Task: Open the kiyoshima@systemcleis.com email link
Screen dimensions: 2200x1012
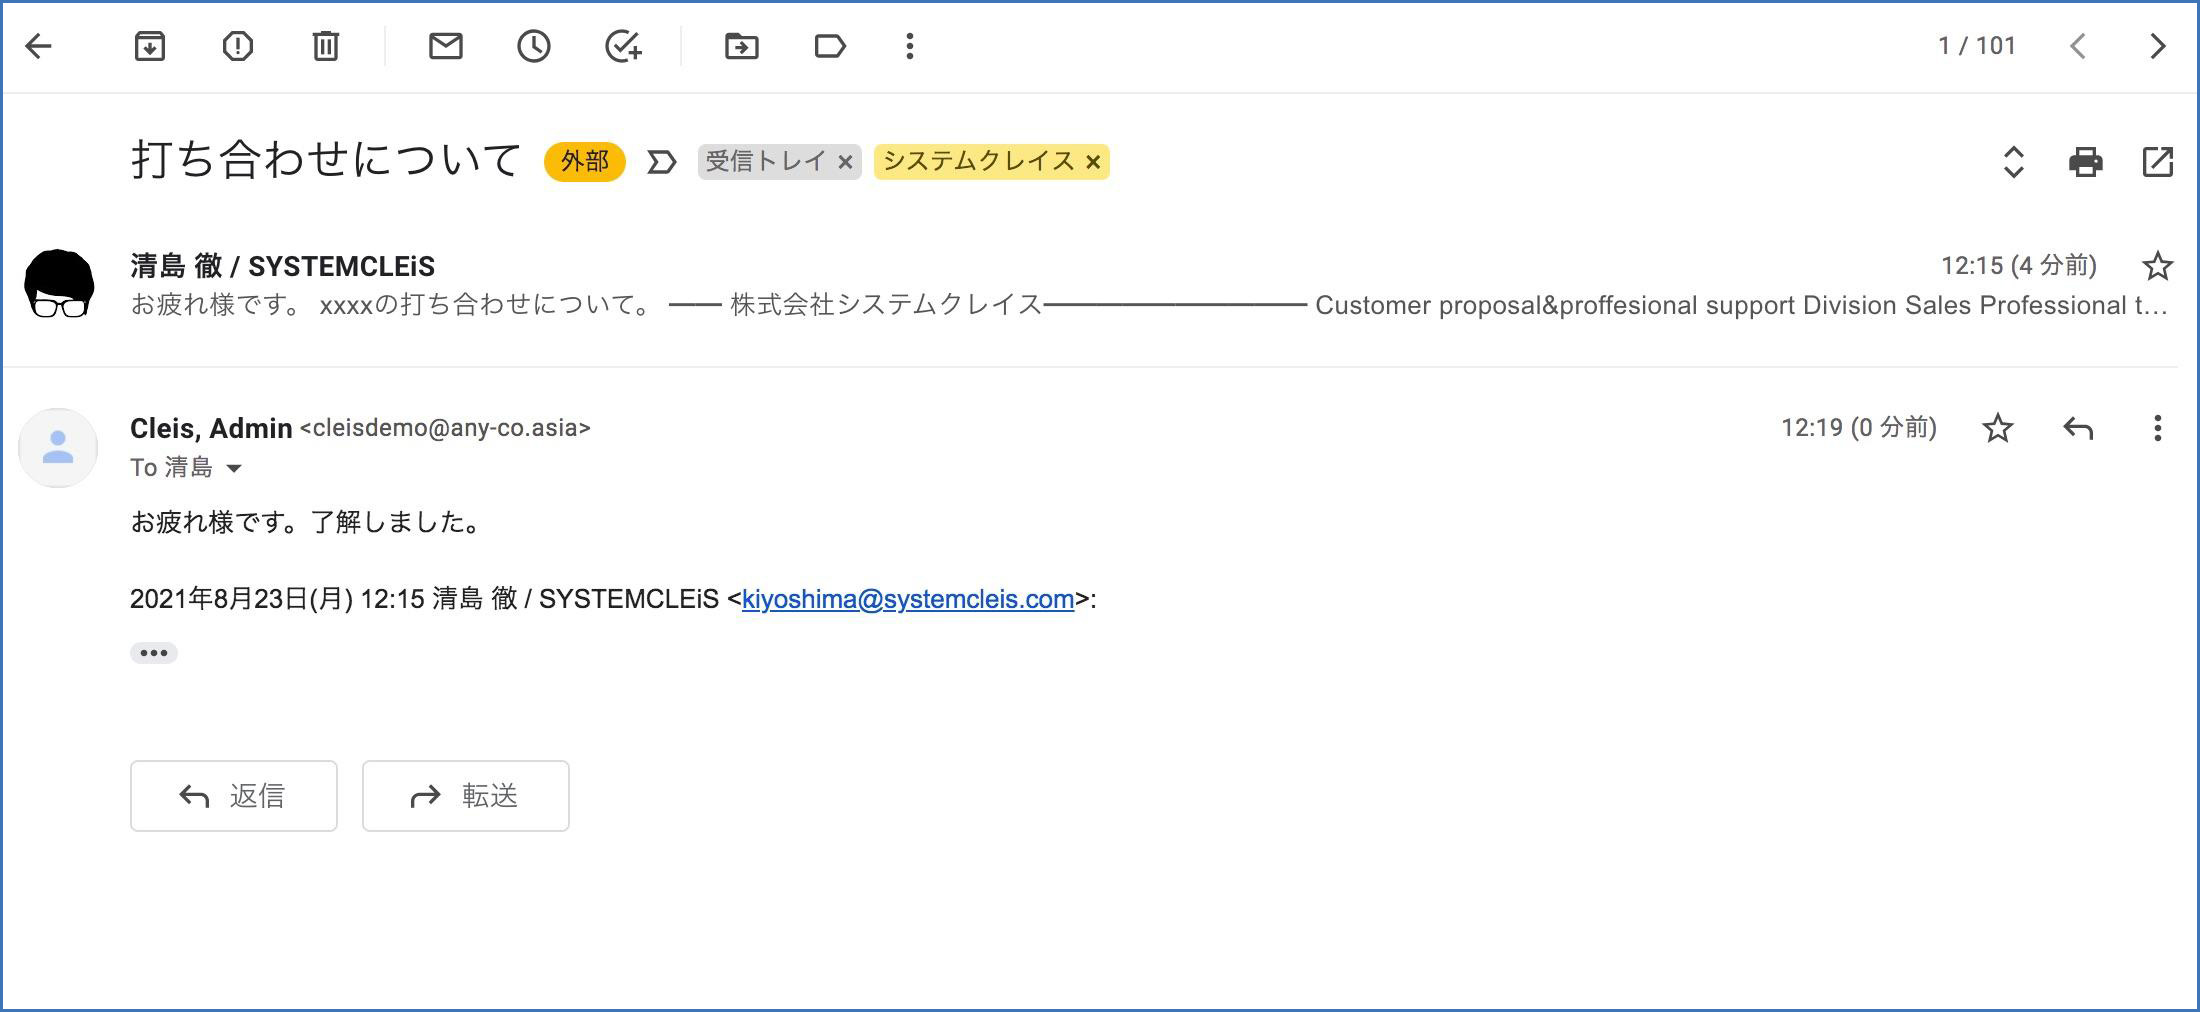Action: click(x=908, y=599)
